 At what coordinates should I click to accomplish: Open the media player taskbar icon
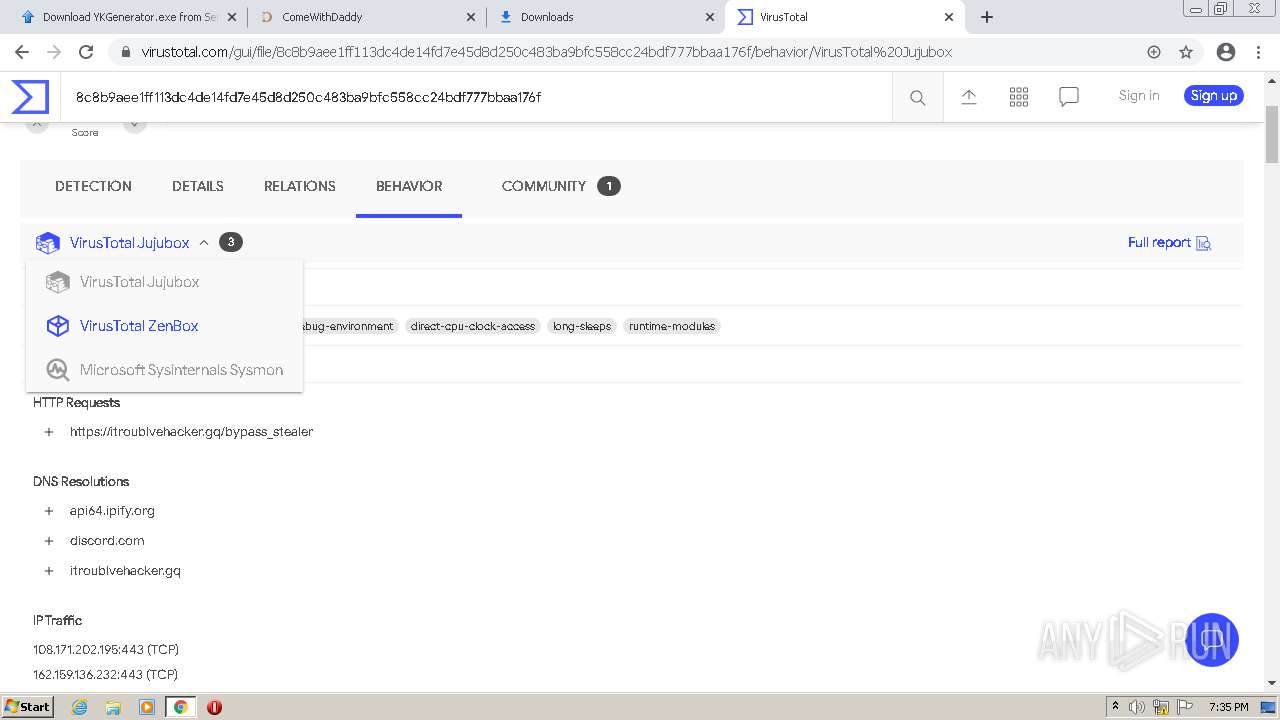[147, 707]
